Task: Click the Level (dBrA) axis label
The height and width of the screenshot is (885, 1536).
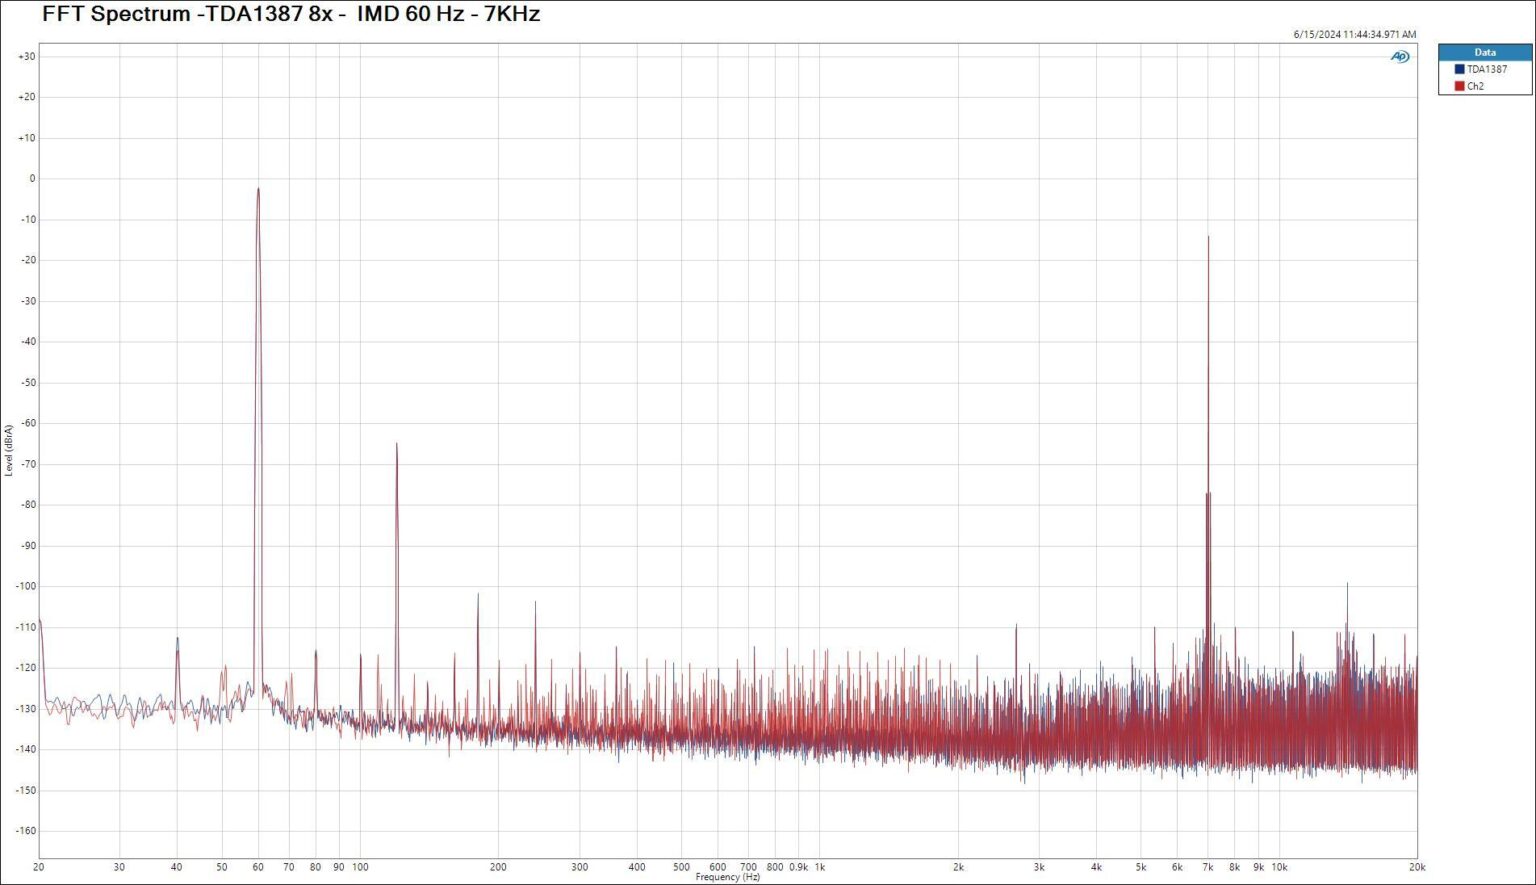Action: tap(8, 448)
